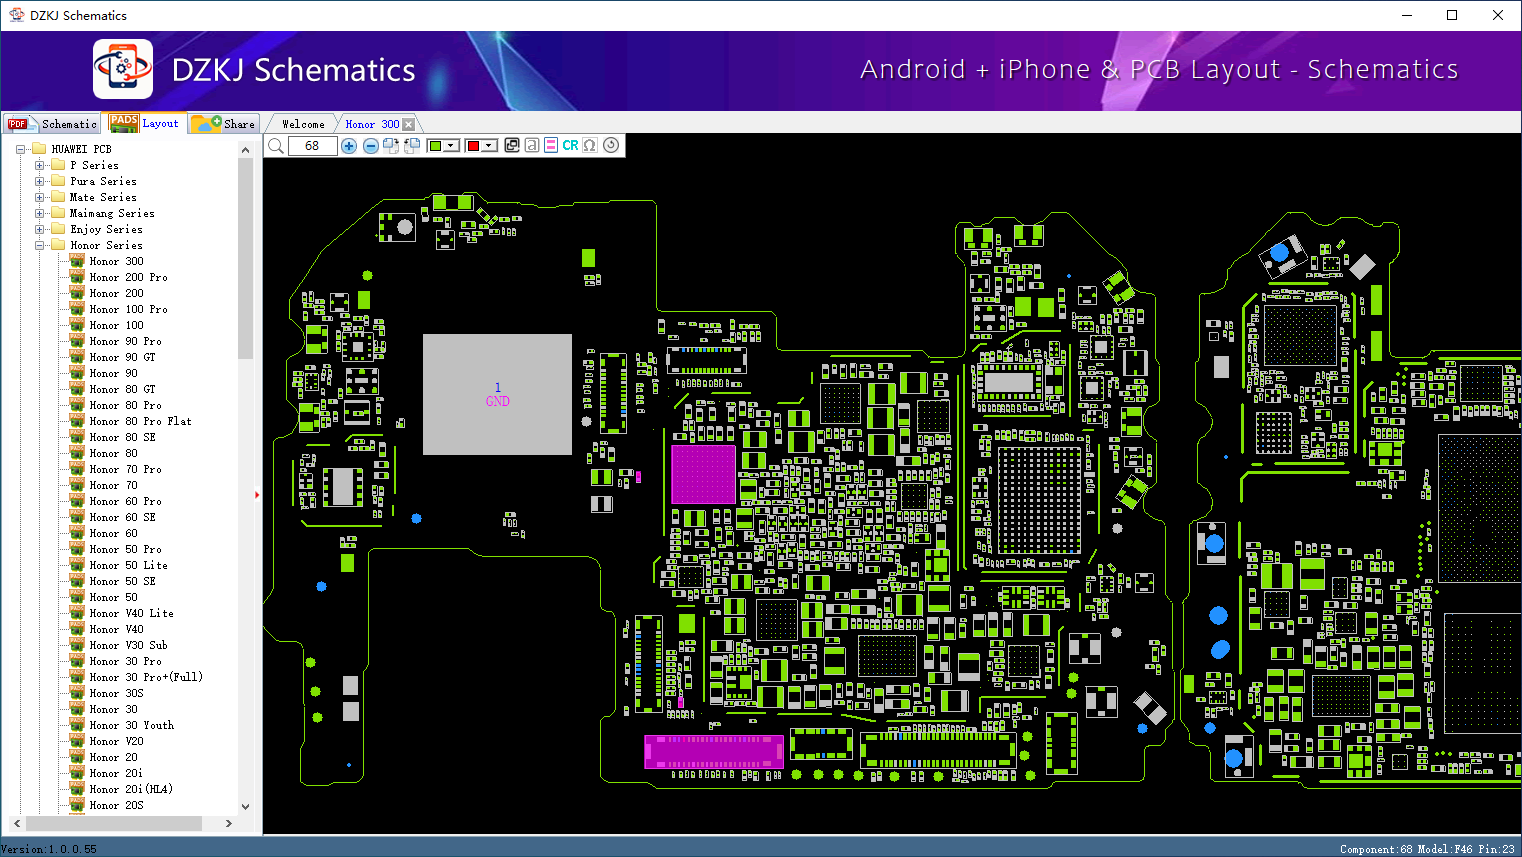Expand the Maimang Series folder
This screenshot has height=857, width=1522.
click(x=39, y=213)
